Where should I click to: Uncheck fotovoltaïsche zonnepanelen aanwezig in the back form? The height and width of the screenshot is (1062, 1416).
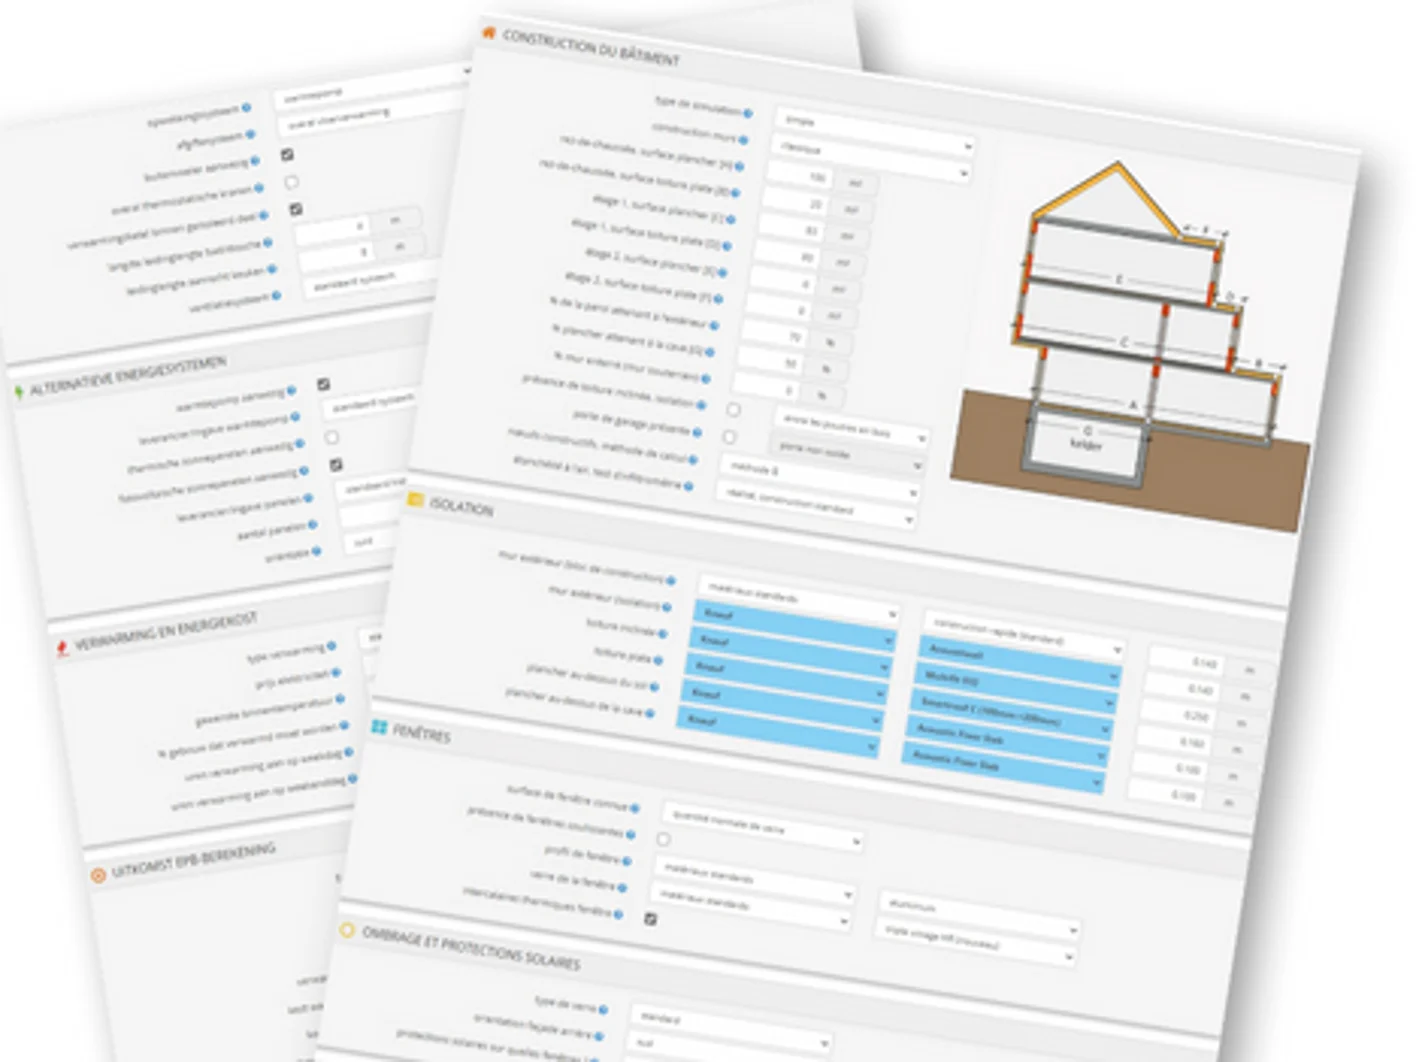[x=336, y=465]
